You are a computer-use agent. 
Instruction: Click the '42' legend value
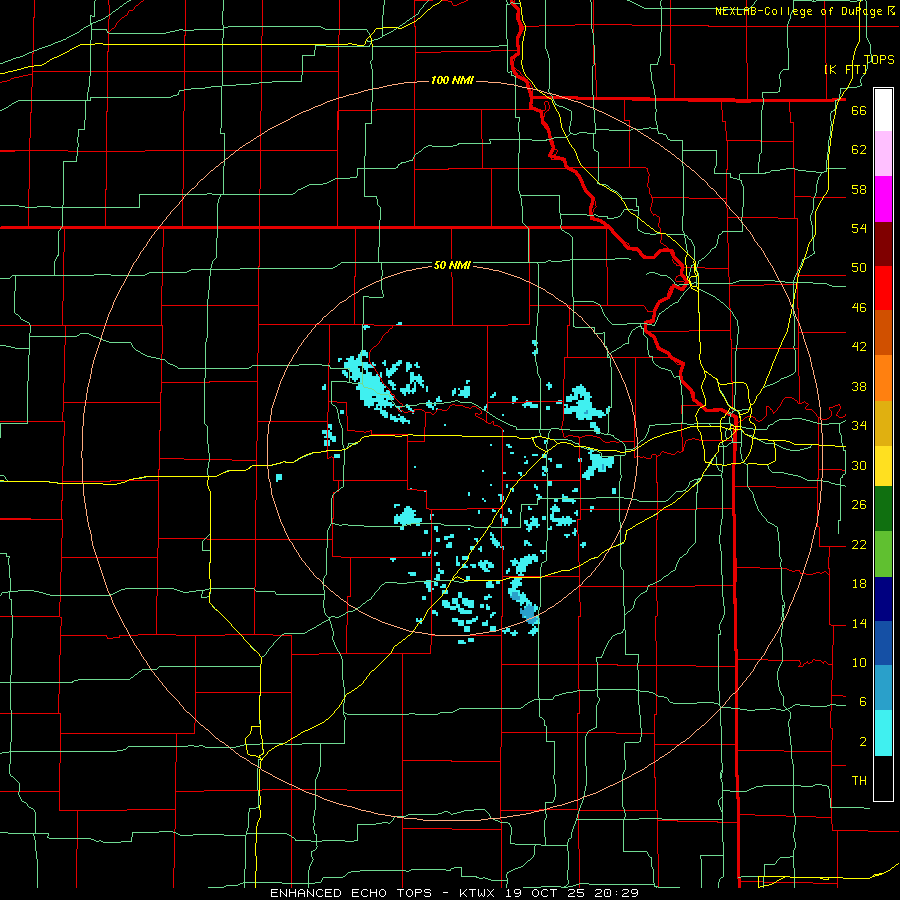pyautogui.click(x=859, y=347)
